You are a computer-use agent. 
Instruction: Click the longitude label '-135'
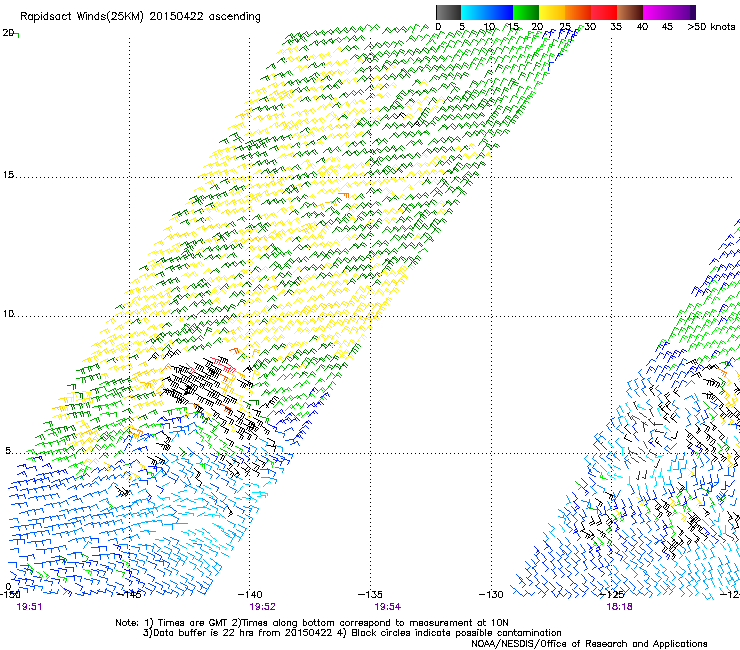[x=370, y=595]
